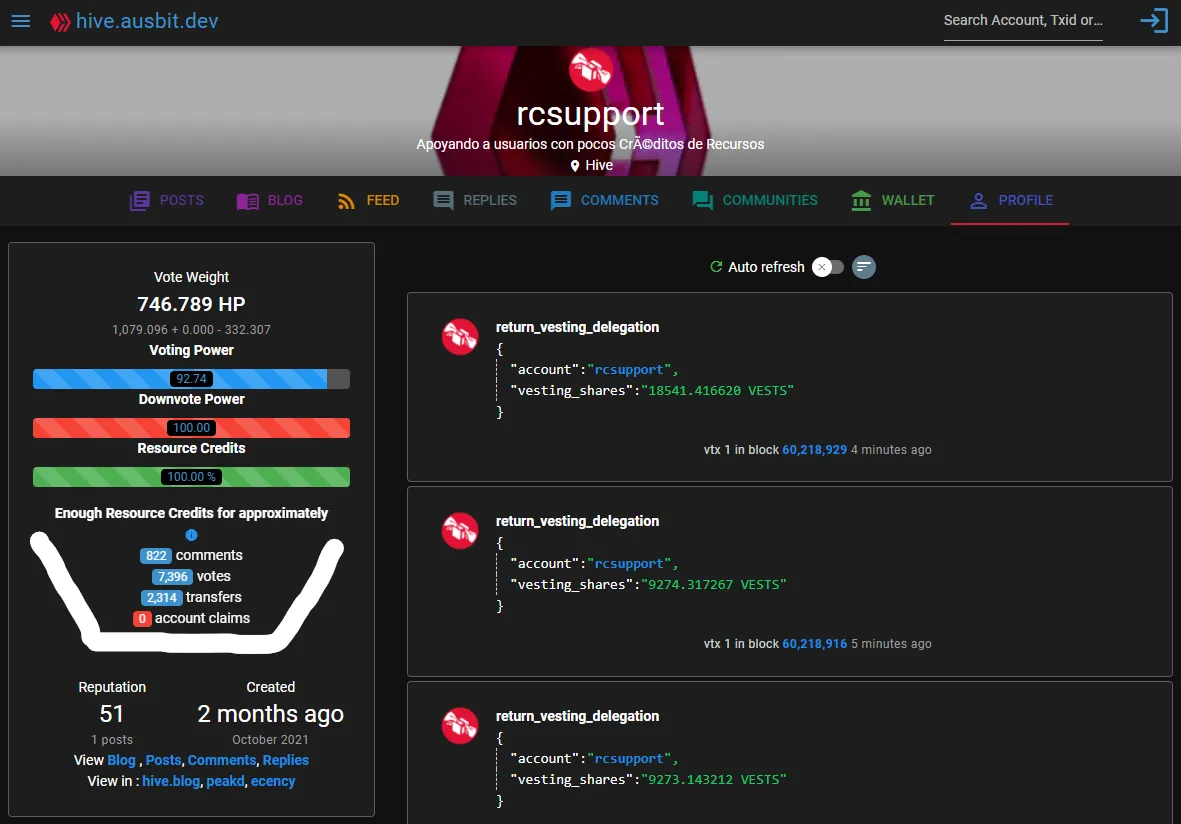View the profile in peakd

click(x=225, y=781)
